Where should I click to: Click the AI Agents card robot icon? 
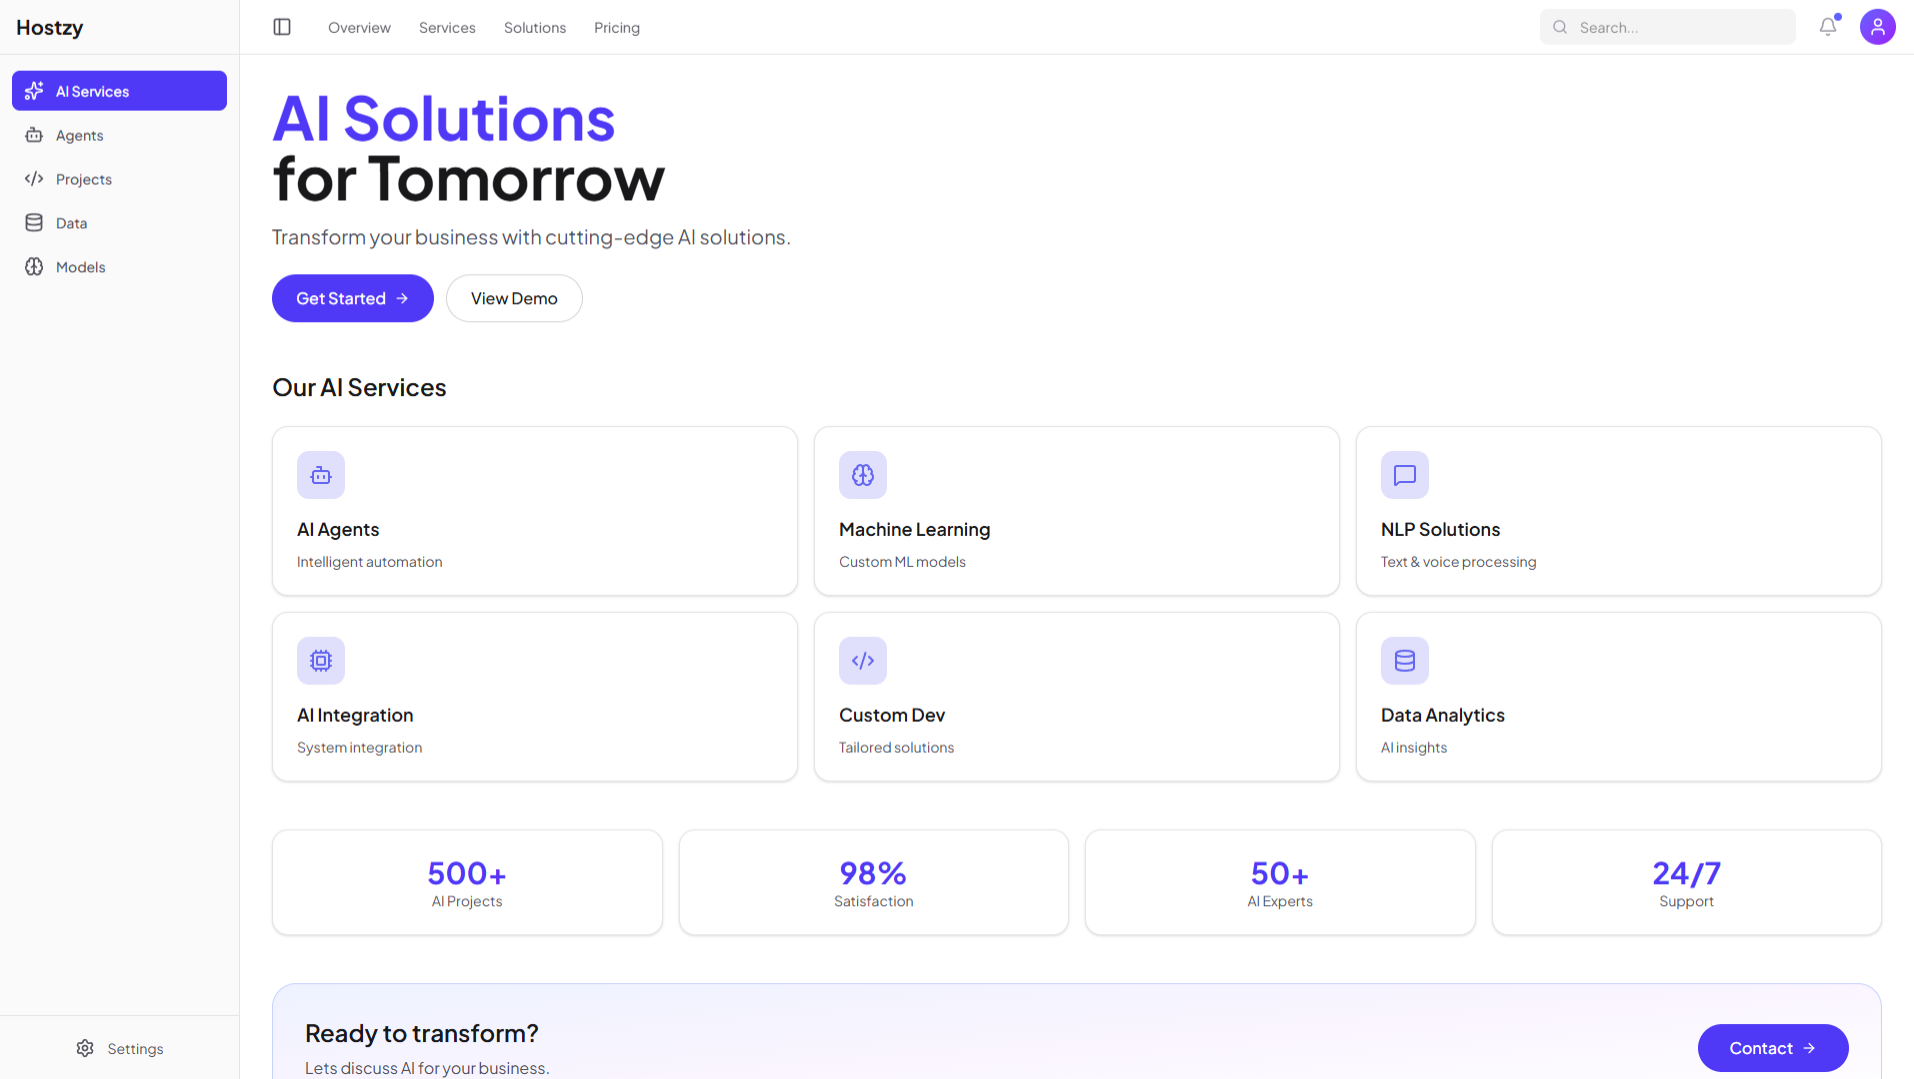tap(321, 475)
